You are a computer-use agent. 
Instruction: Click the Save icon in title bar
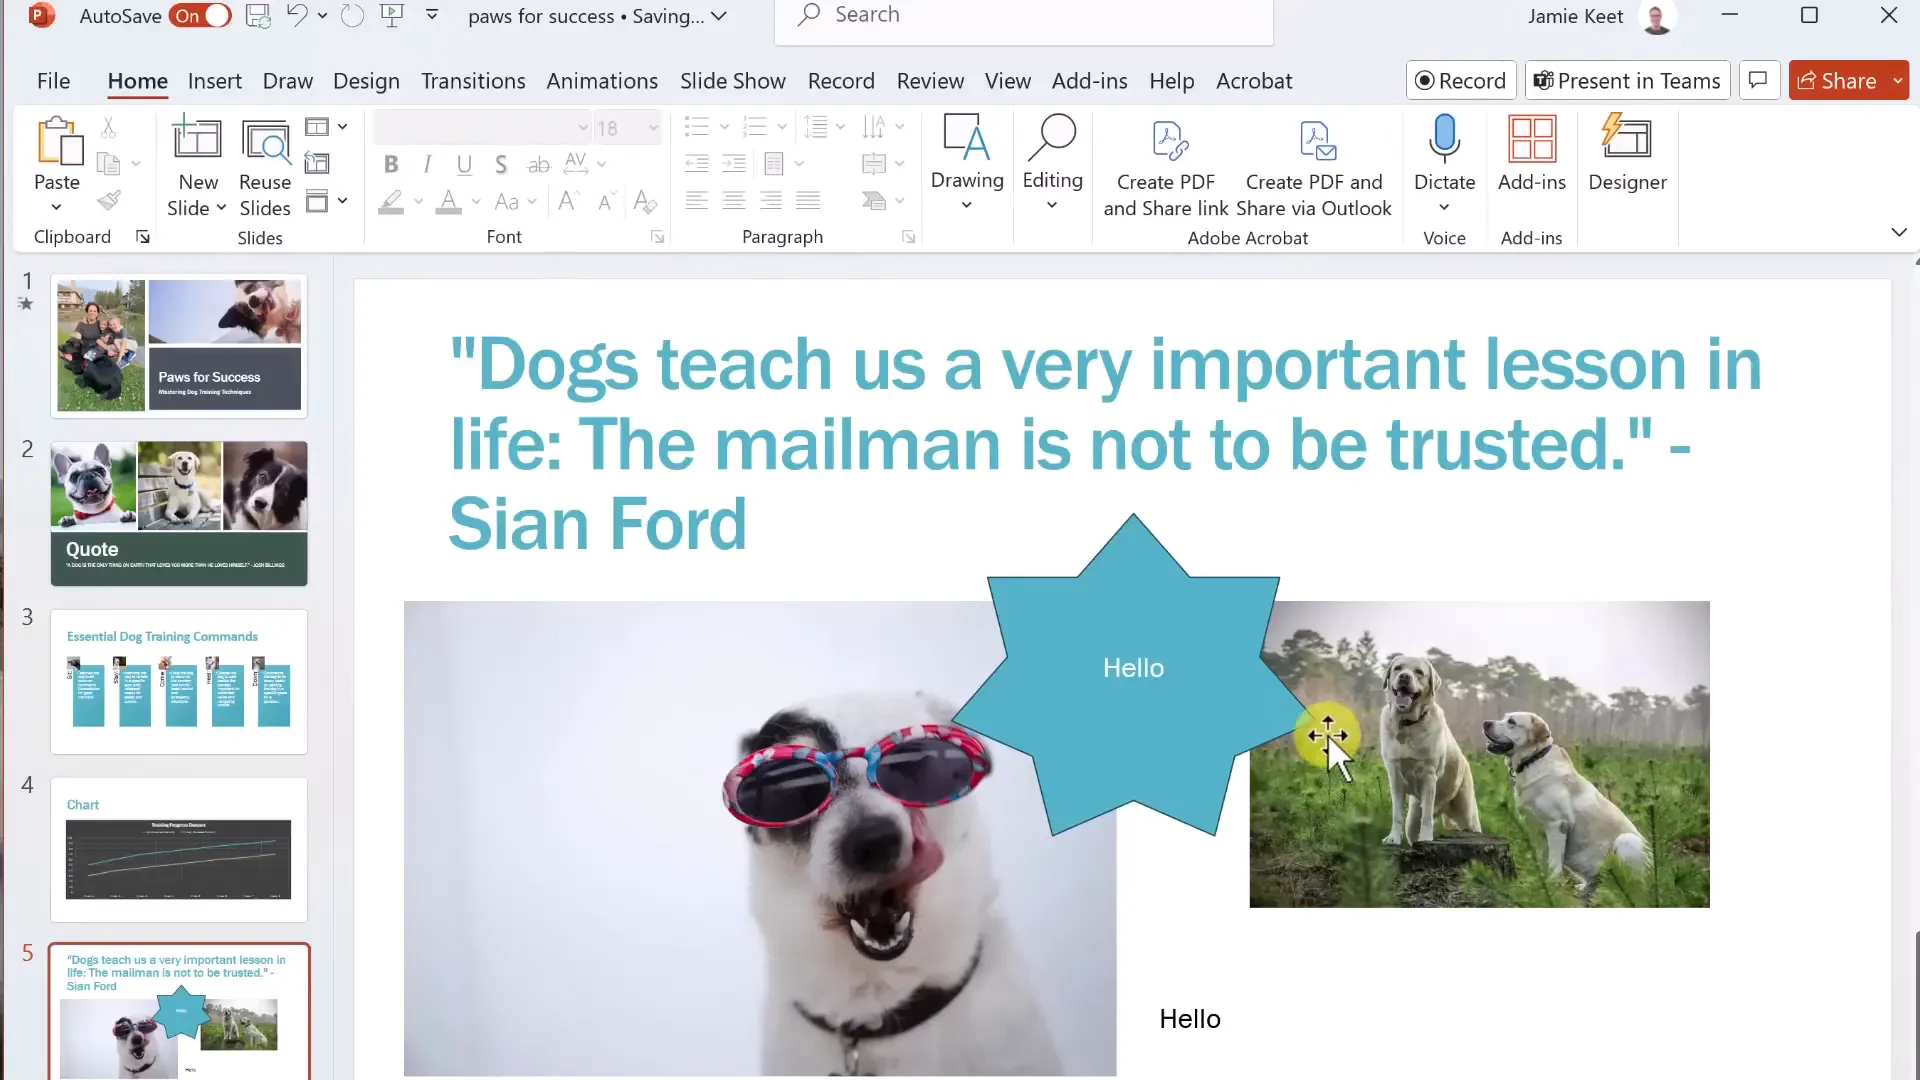pos(258,16)
